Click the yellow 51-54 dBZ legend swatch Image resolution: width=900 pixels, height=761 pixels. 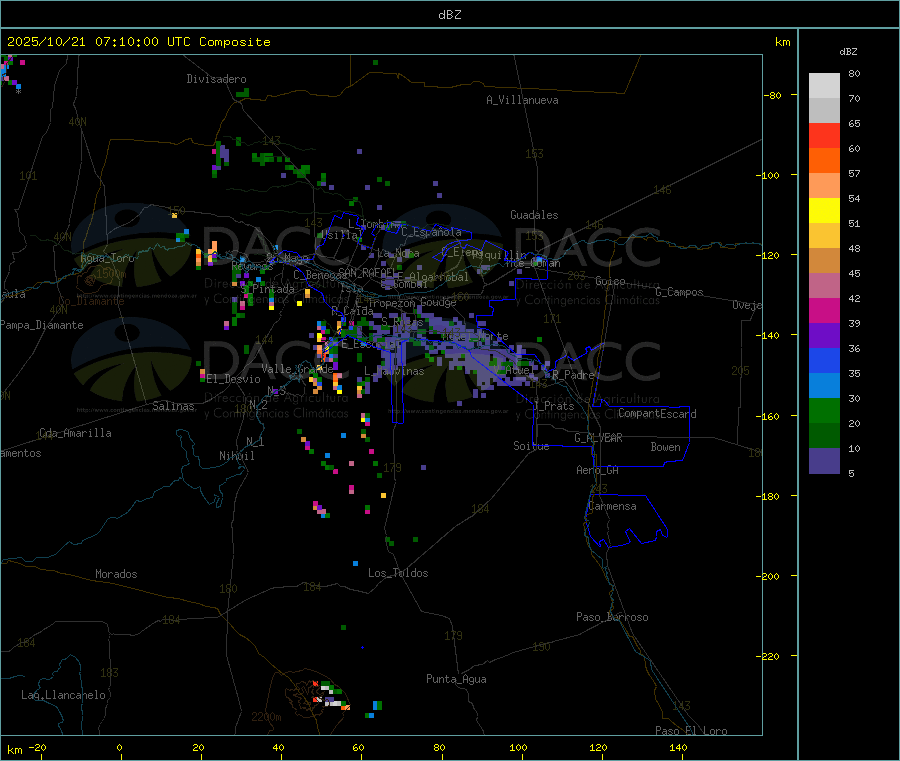[824, 211]
